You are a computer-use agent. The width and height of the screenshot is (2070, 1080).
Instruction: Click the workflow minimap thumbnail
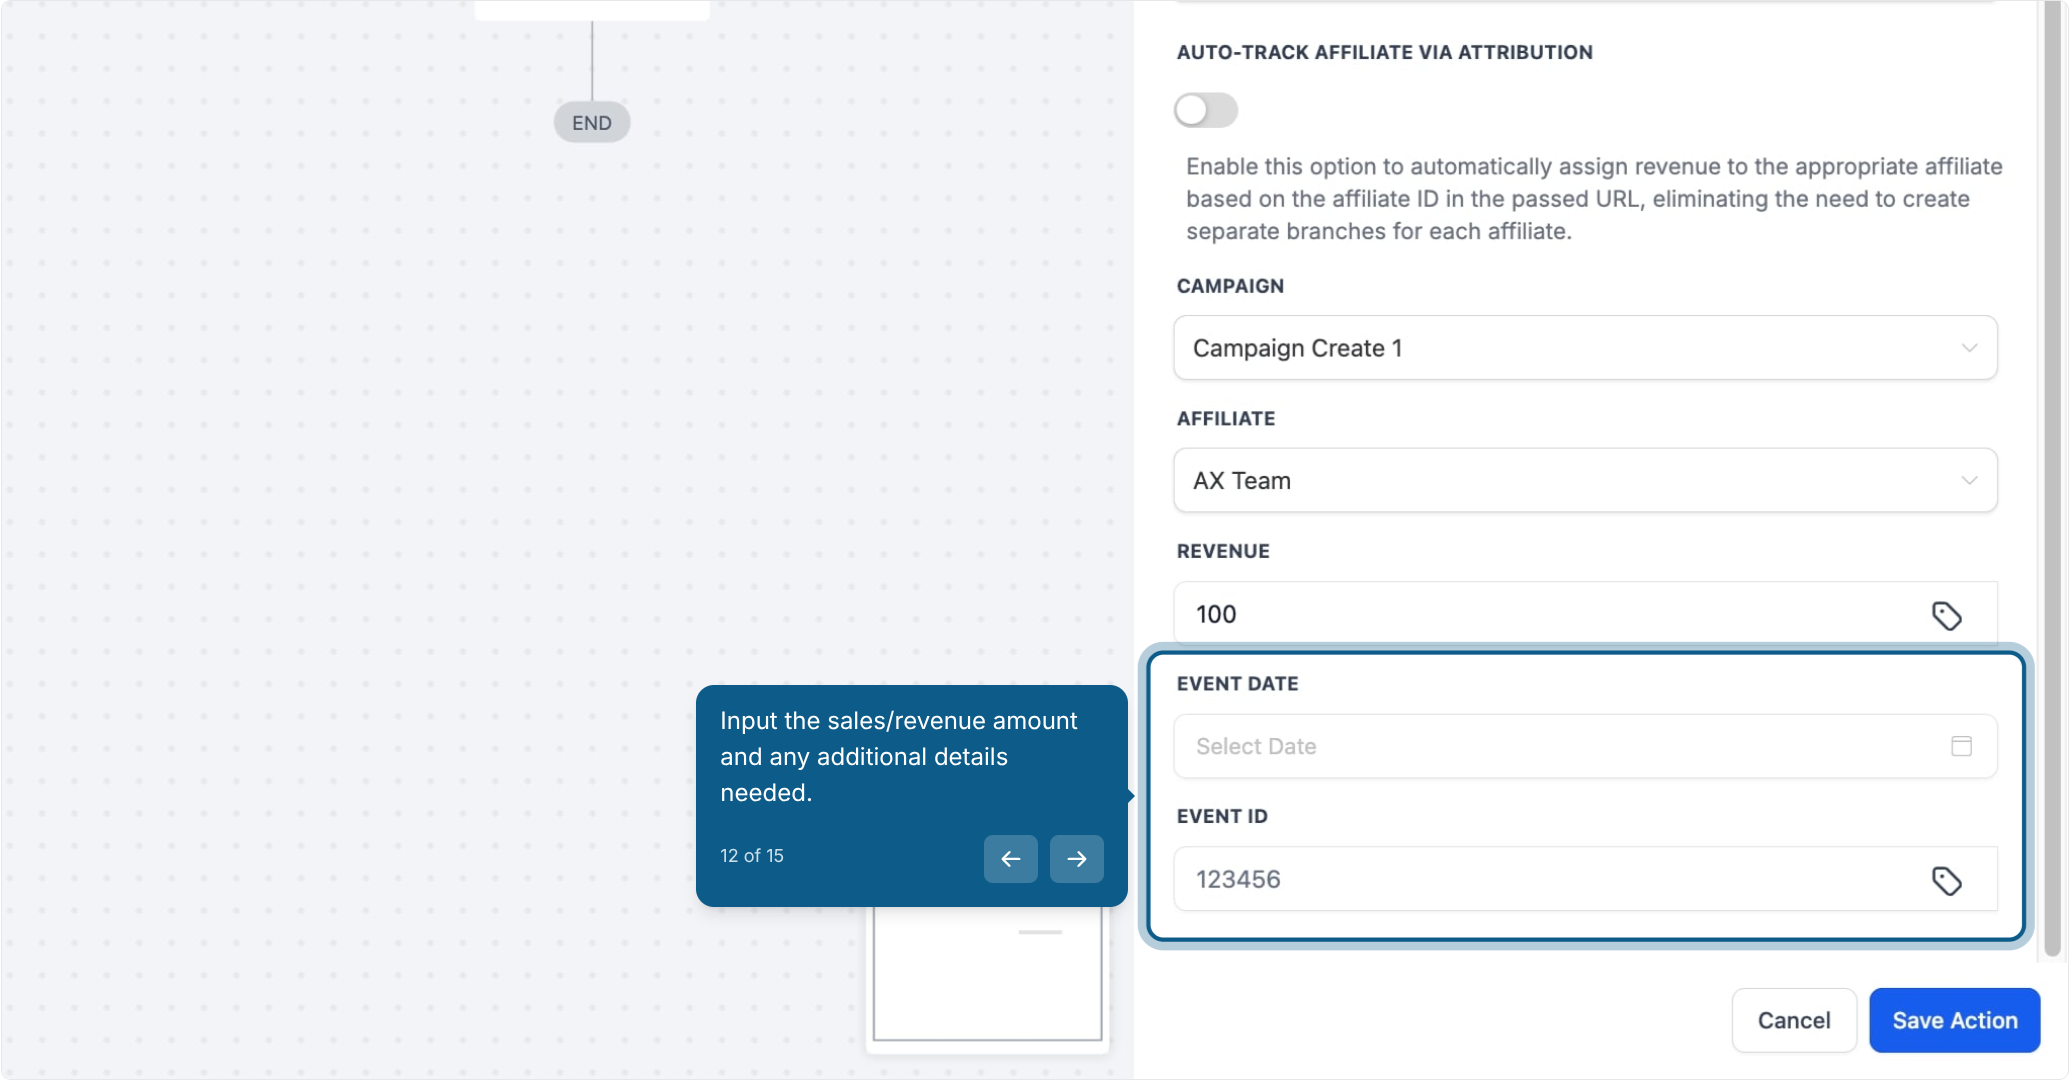click(x=987, y=973)
